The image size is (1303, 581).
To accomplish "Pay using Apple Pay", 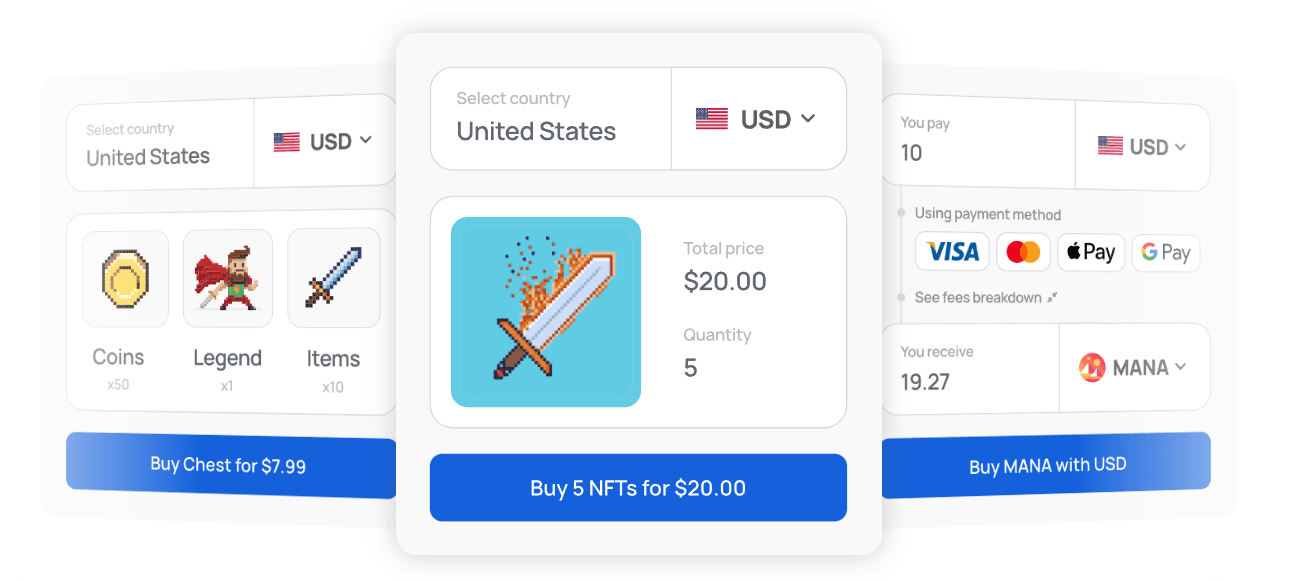I will pyautogui.click(x=1090, y=252).
